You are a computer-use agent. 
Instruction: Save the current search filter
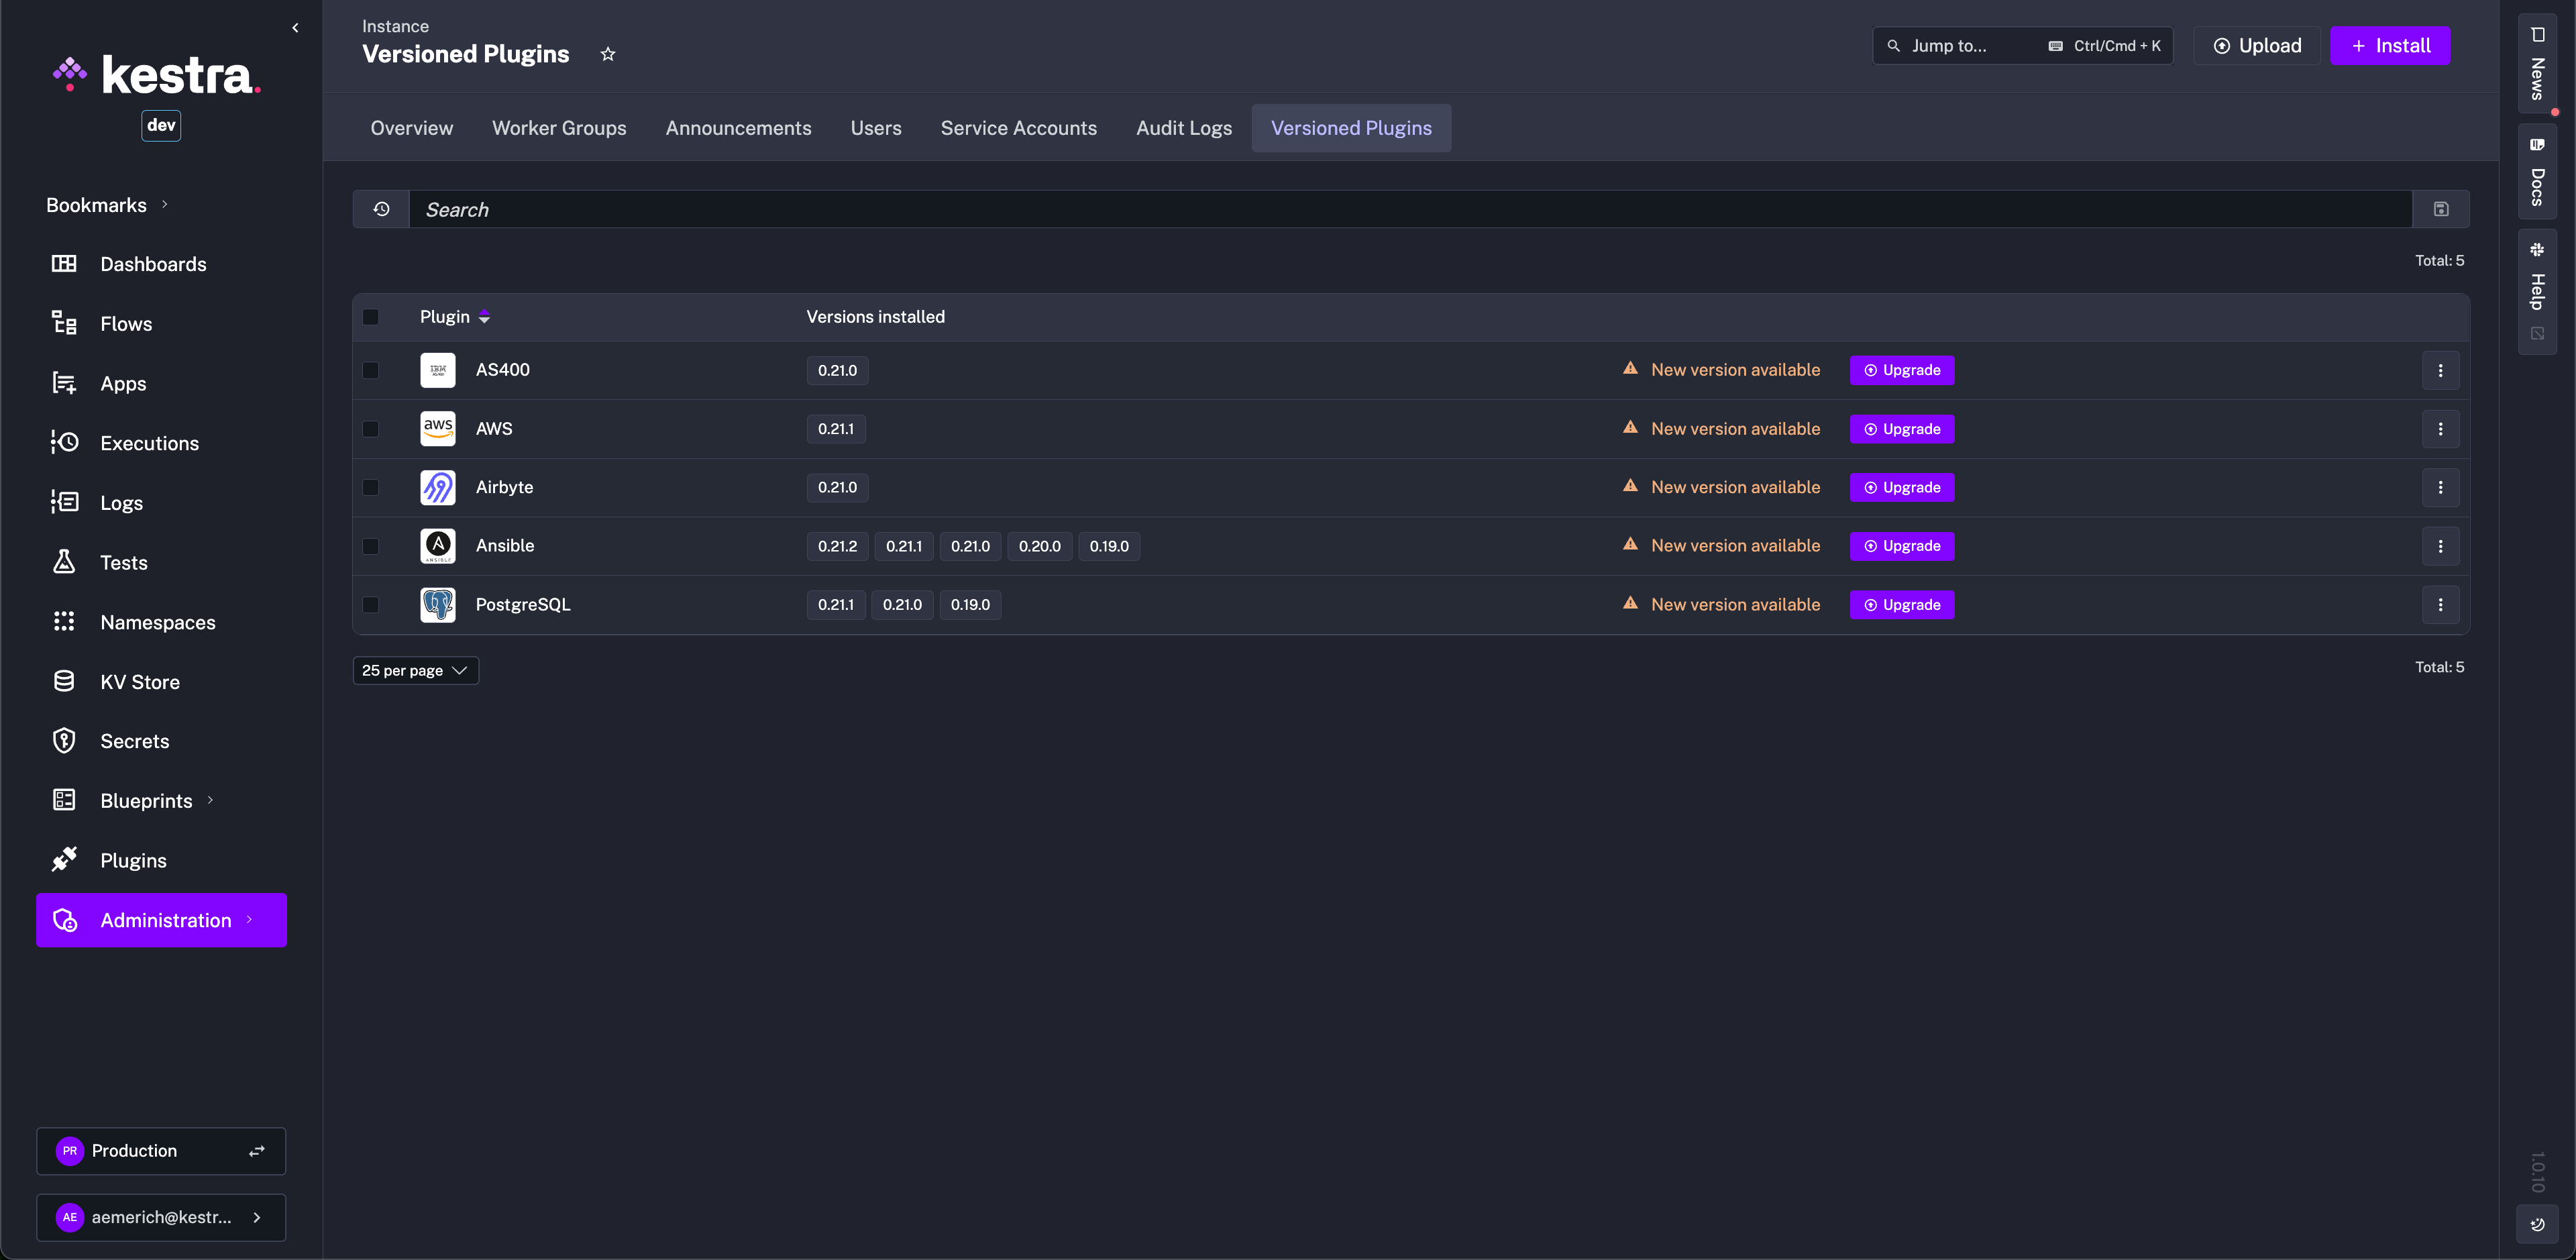click(2442, 209)
